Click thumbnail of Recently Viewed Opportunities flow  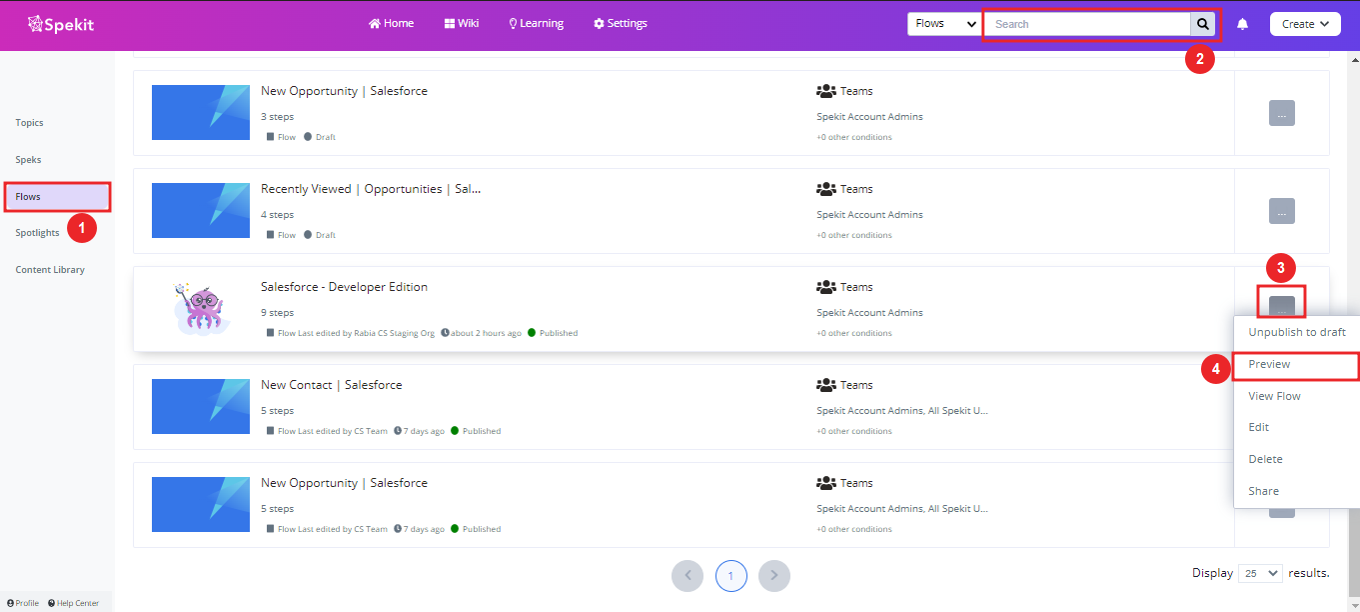[201, 210]
